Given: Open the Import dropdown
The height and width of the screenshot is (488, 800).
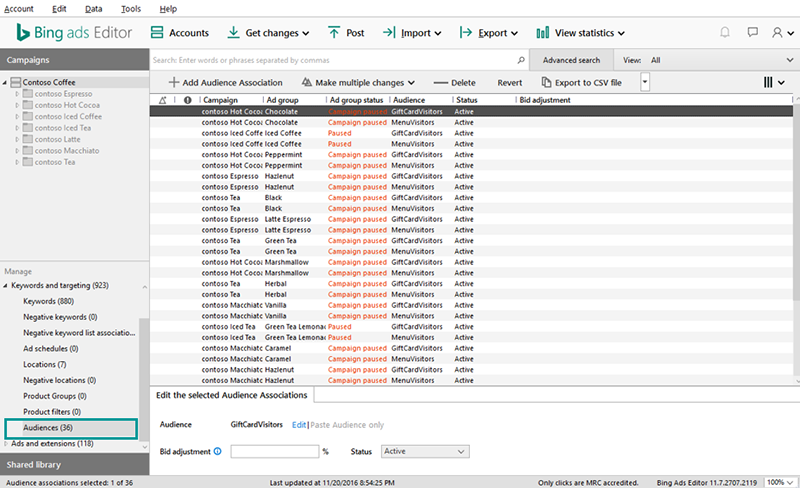Looking at the screenshot, I should 412,33.
